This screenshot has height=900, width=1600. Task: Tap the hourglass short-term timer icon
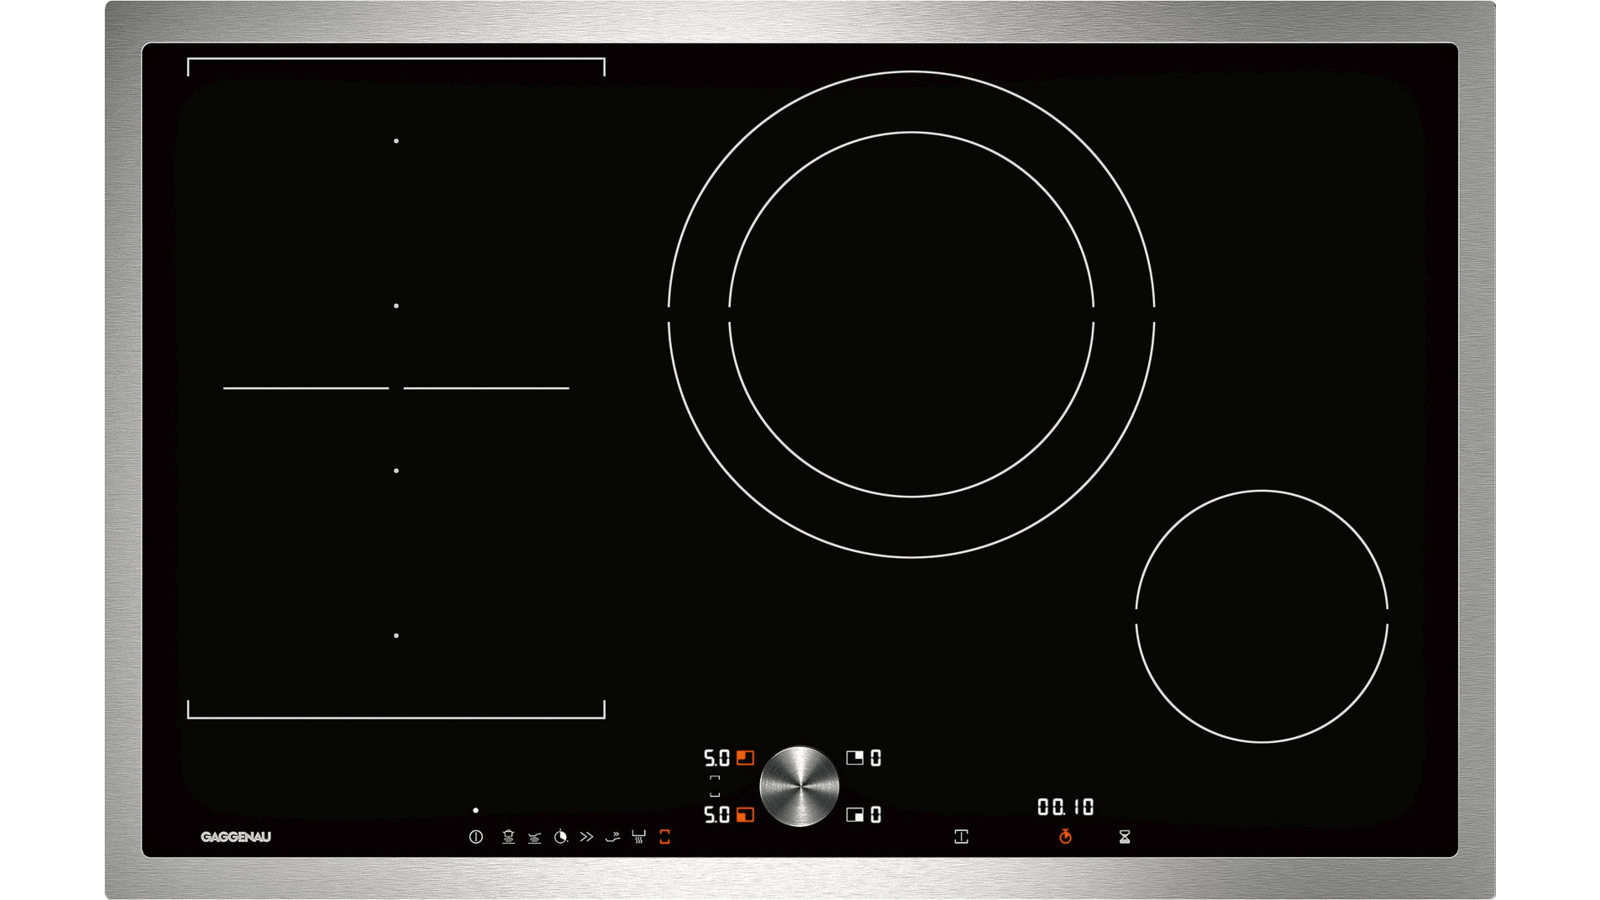[x=1125, y=836]
